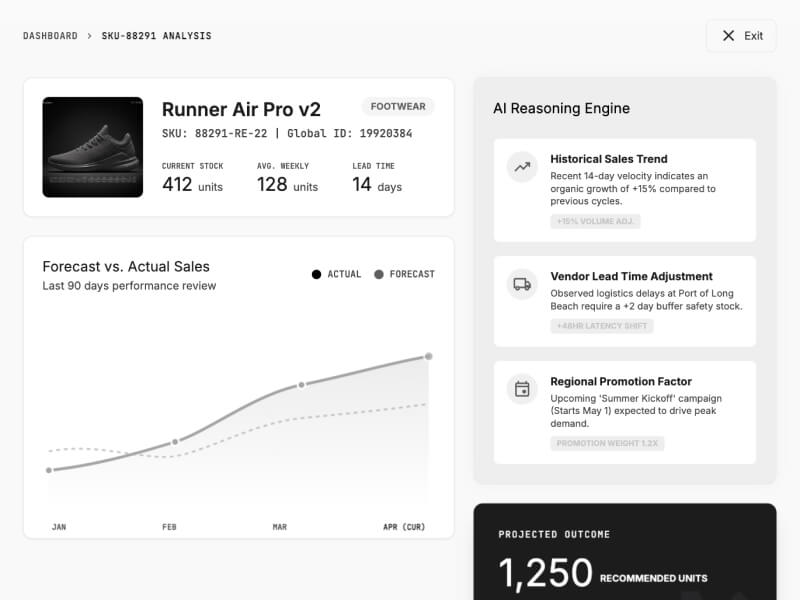The width and height of the screenshot is (800, 600).
Task: Click the Last 90 days performance review subtitle
Action: 129,286
